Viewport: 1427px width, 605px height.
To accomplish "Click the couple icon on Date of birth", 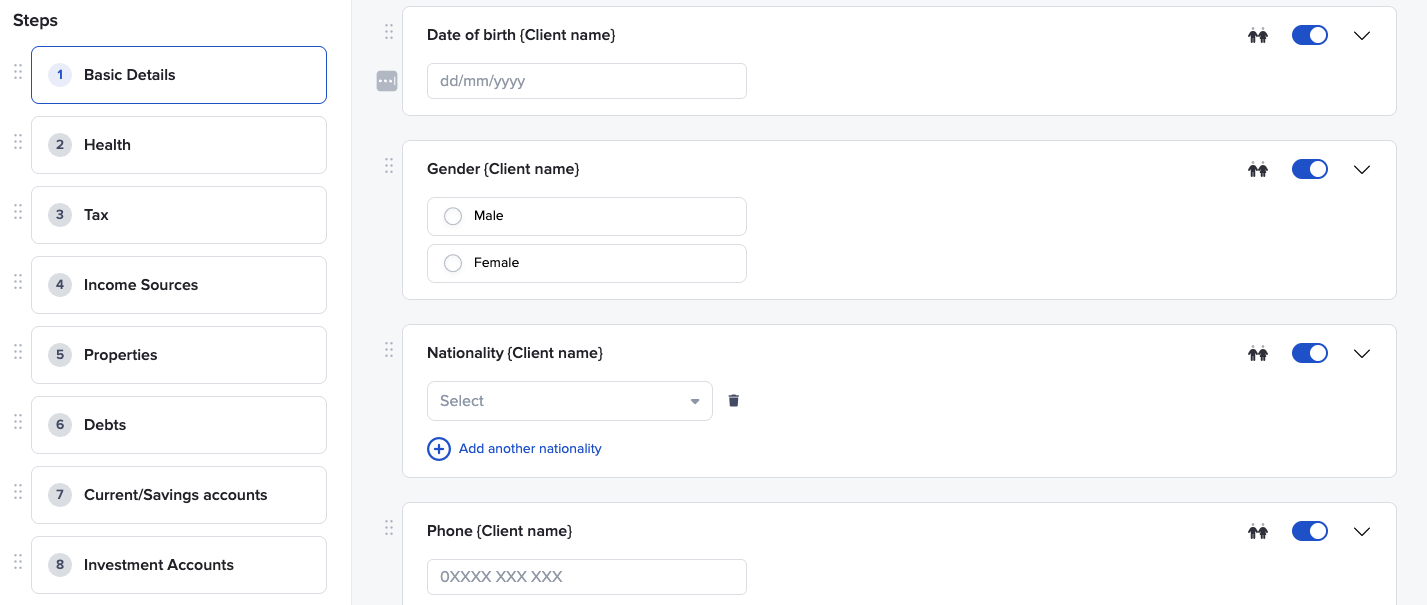I will [x=1257, y=36].
